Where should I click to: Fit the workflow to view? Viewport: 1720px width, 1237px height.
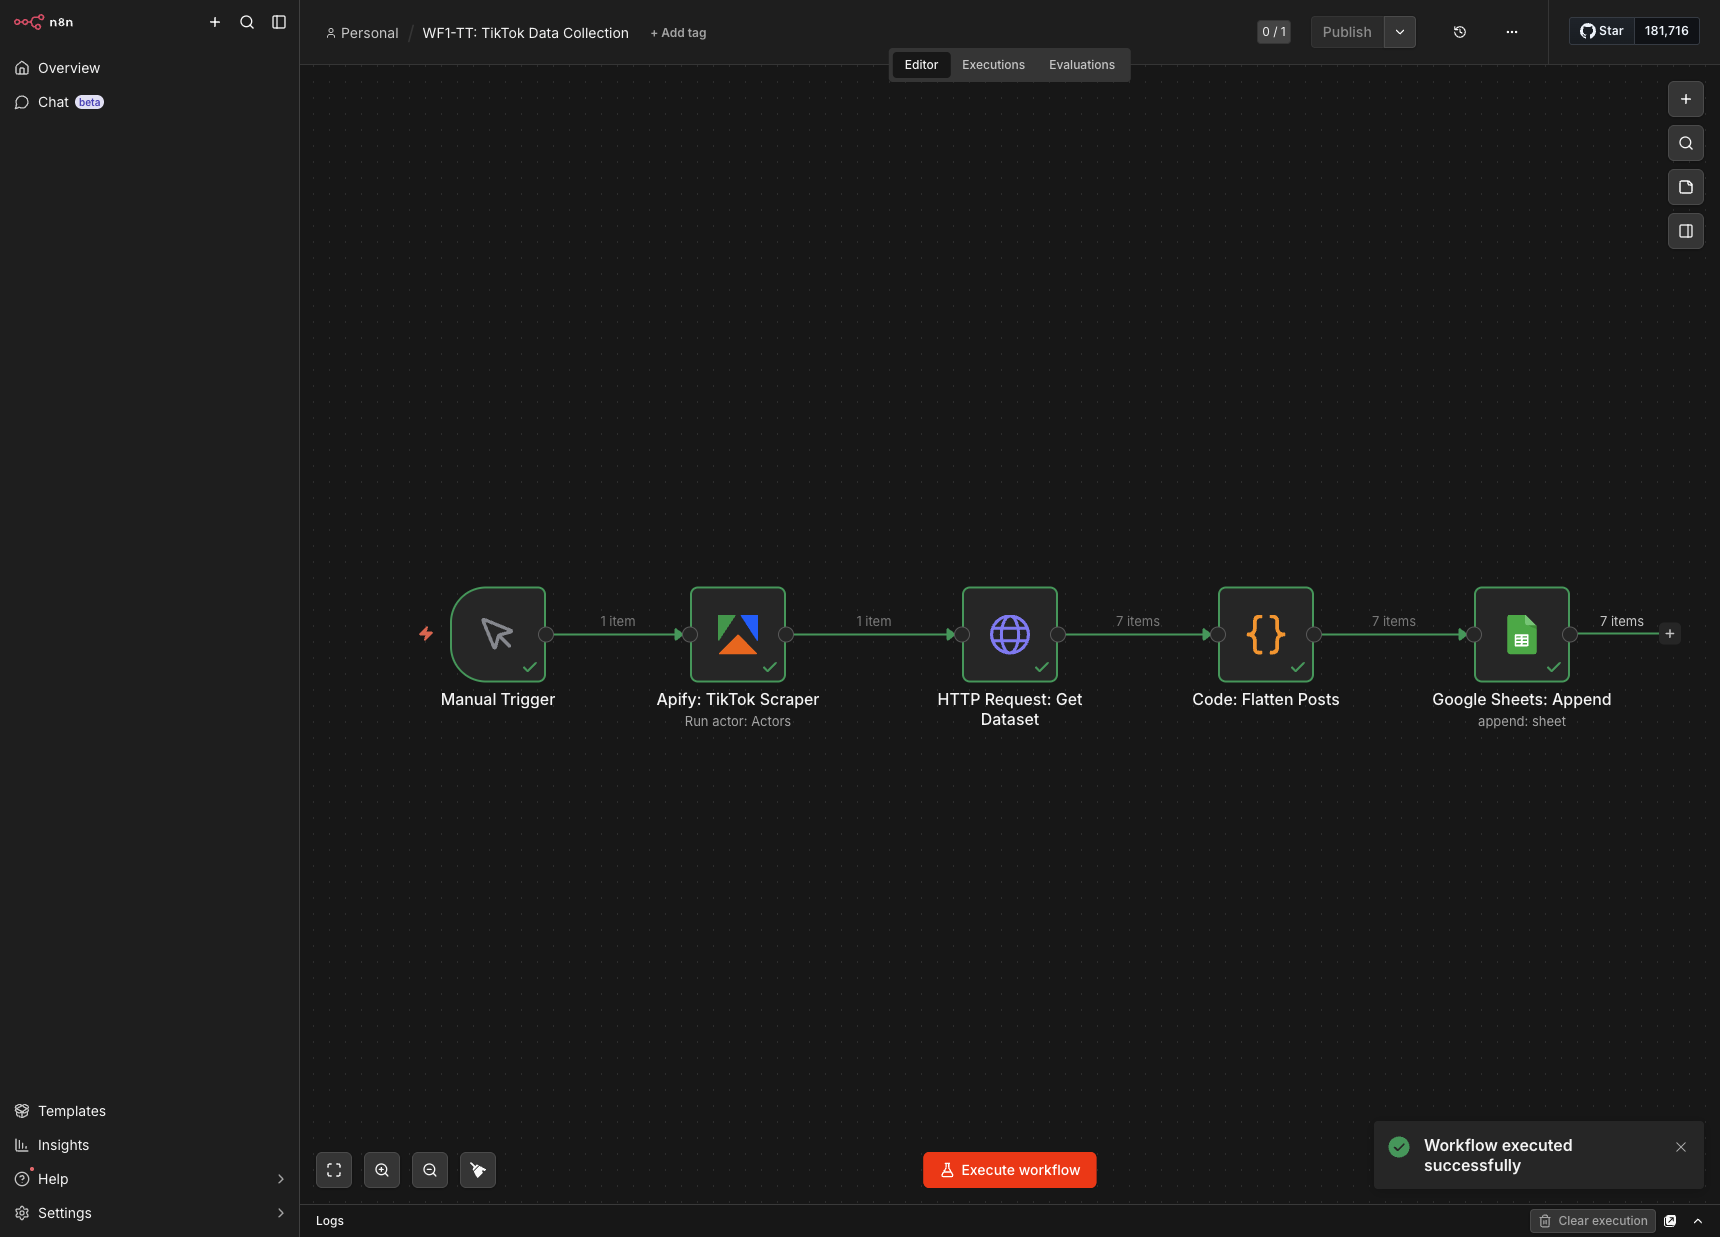click(334, 1170)
